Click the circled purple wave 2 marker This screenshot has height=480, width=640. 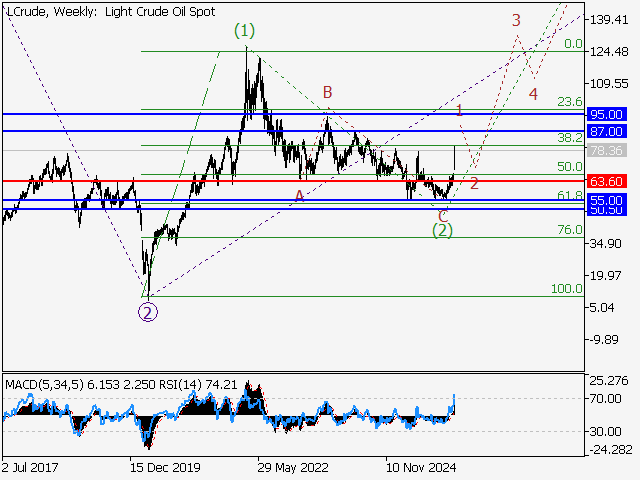click(x=148, y=312)
